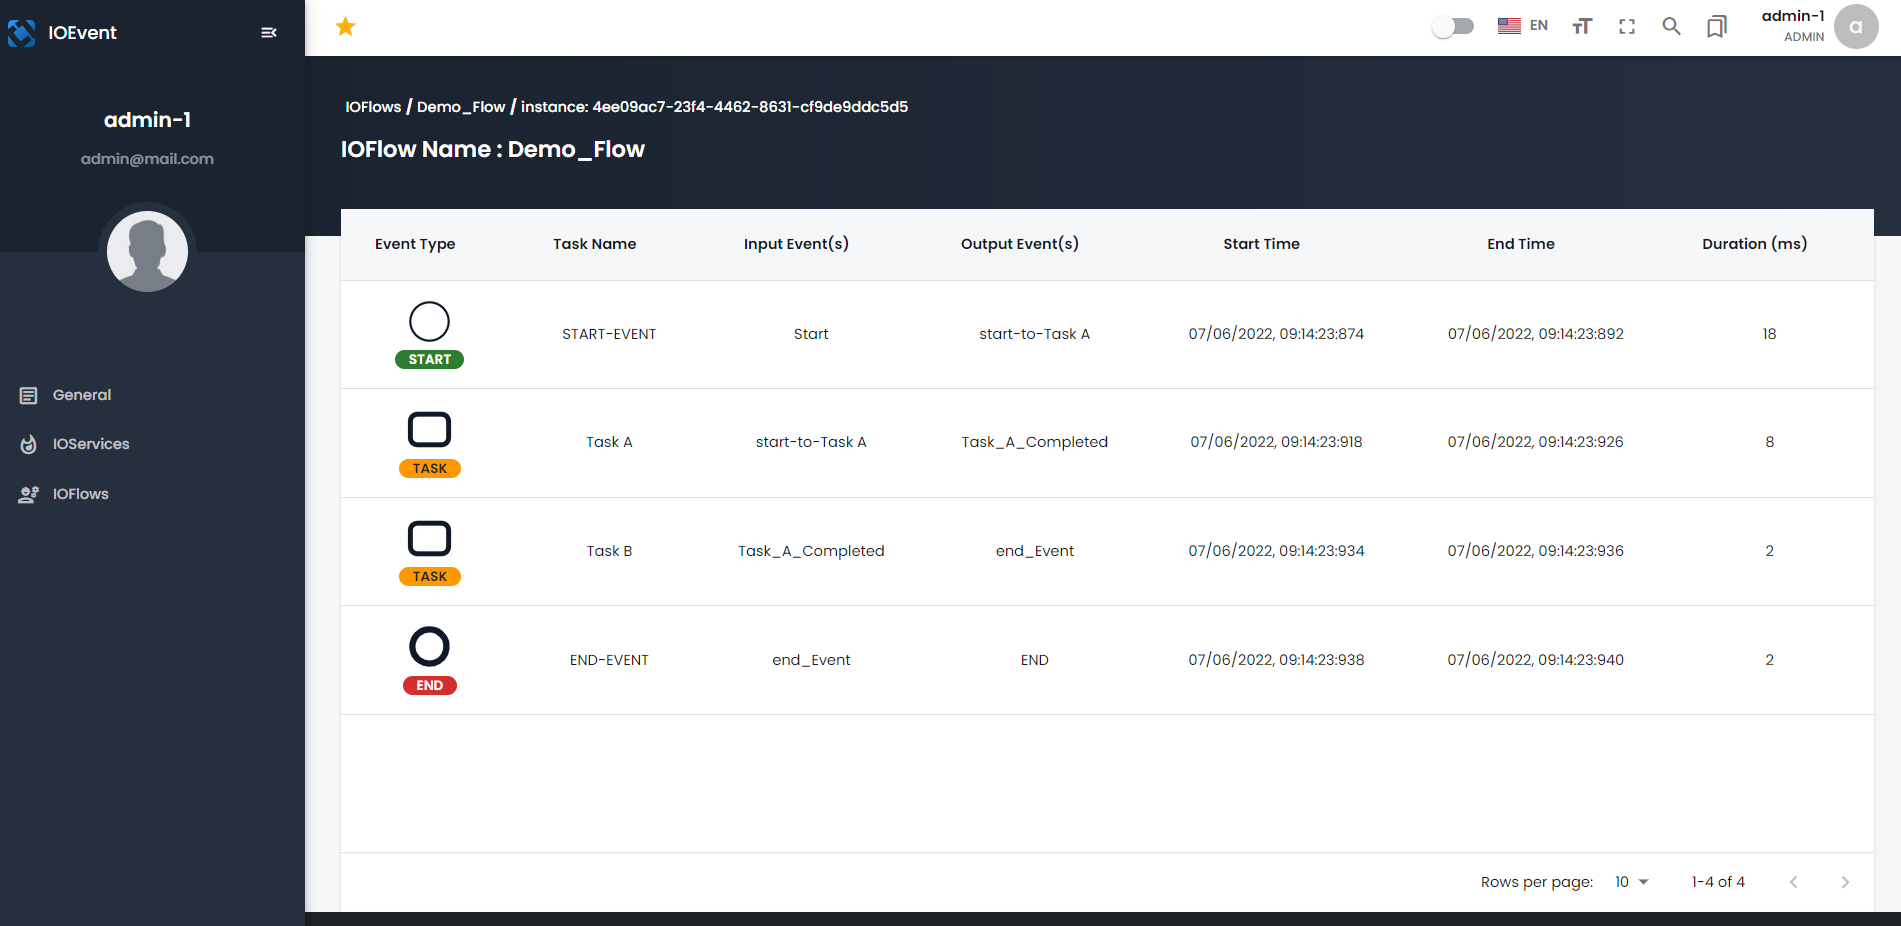Open the Rows per page dropdown

(1630, 882)
